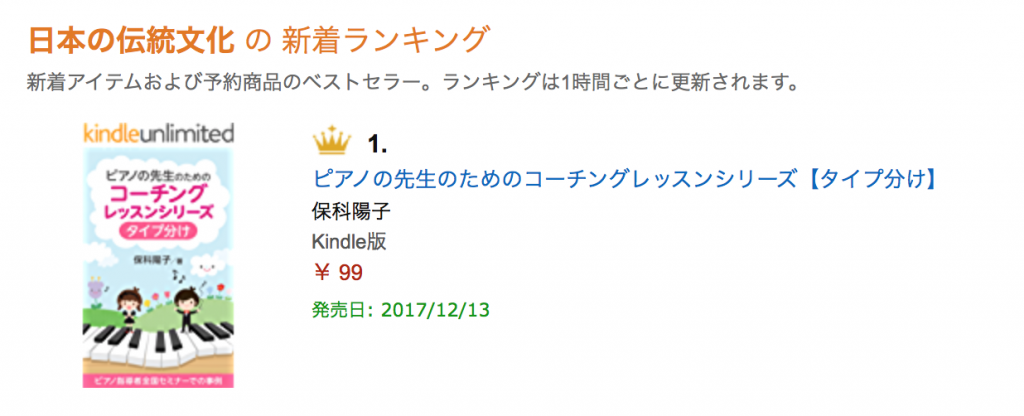
Task: Click the gold crown ranking icon
Action: pyautogui.click(x=331, y=142)
